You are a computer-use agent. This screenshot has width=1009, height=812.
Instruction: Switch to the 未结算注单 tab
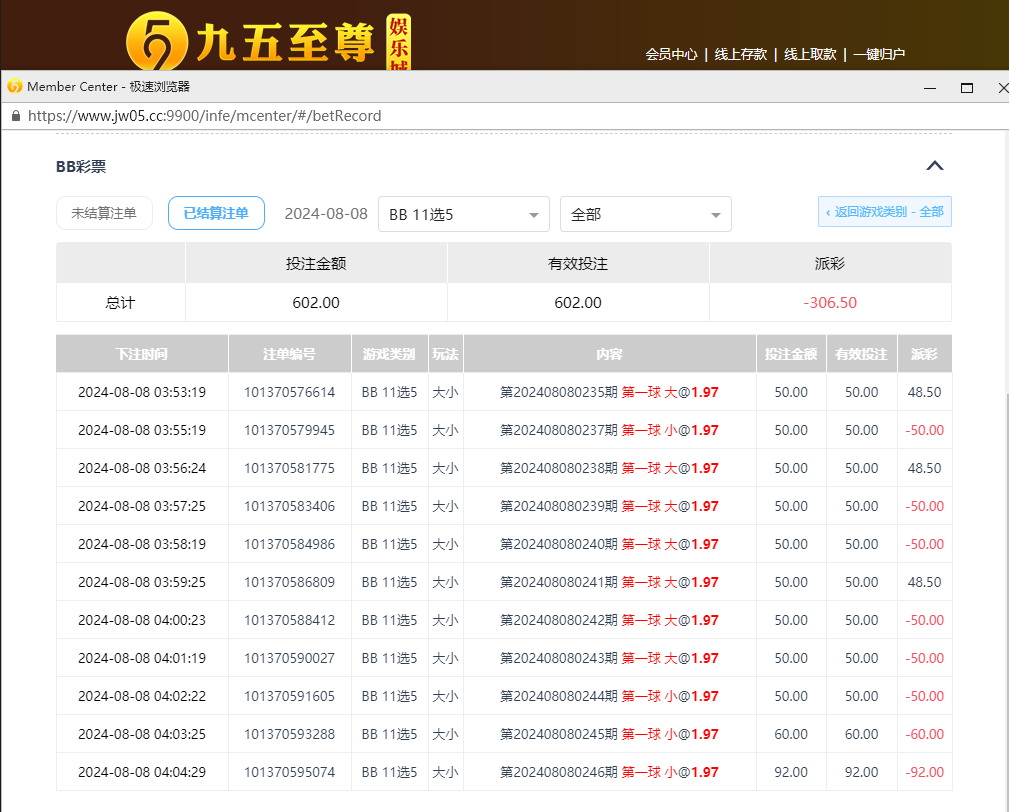104,213
